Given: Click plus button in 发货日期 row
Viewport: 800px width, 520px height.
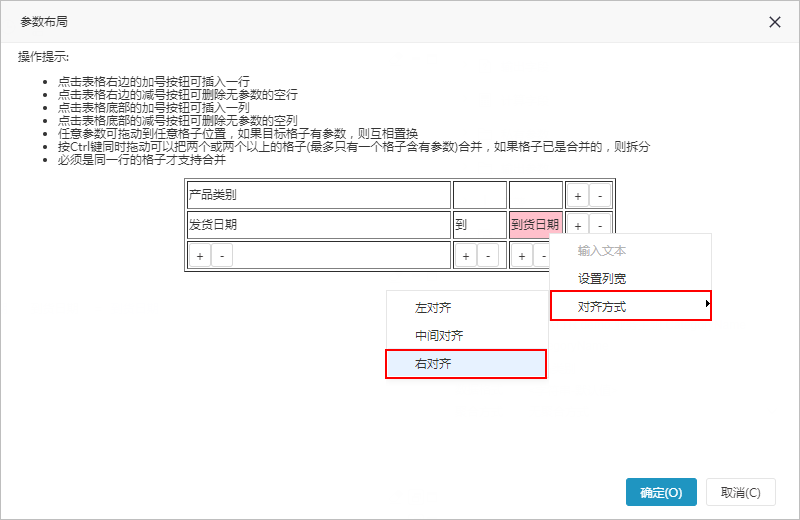Looking at the screenshot, I should [x=578, y=226].
